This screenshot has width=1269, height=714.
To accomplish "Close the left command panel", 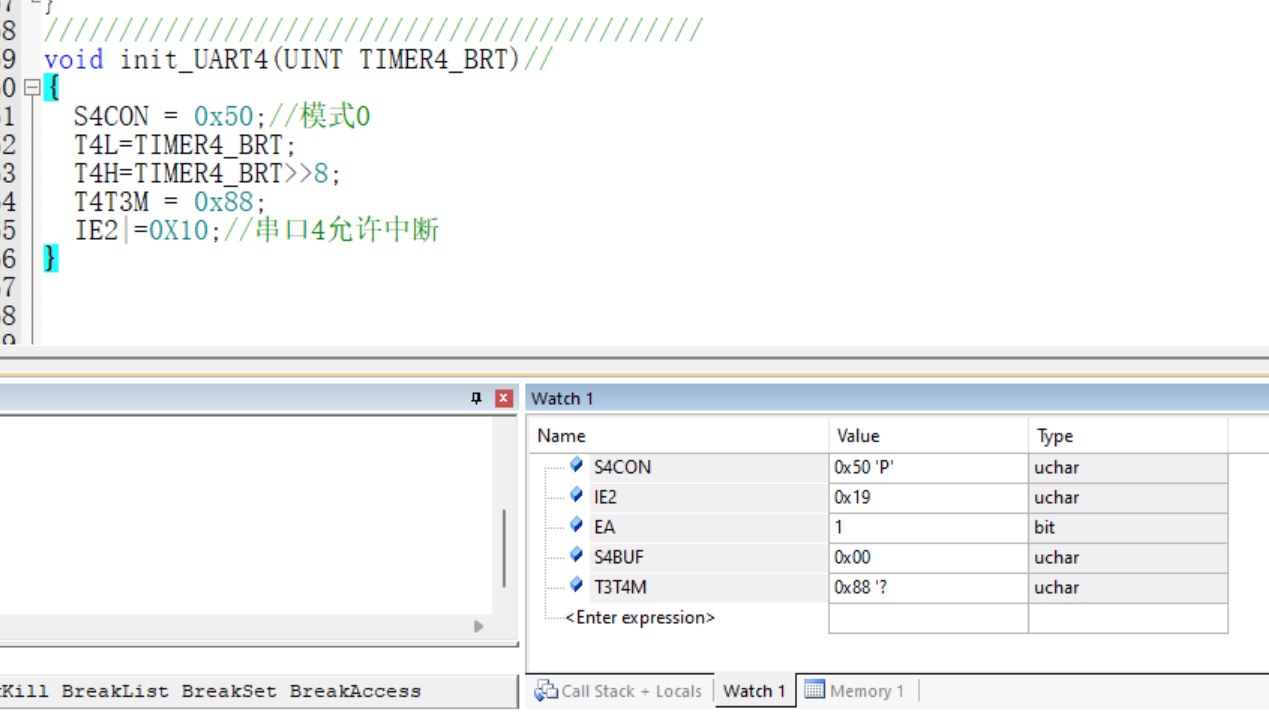I will point(504,398).
